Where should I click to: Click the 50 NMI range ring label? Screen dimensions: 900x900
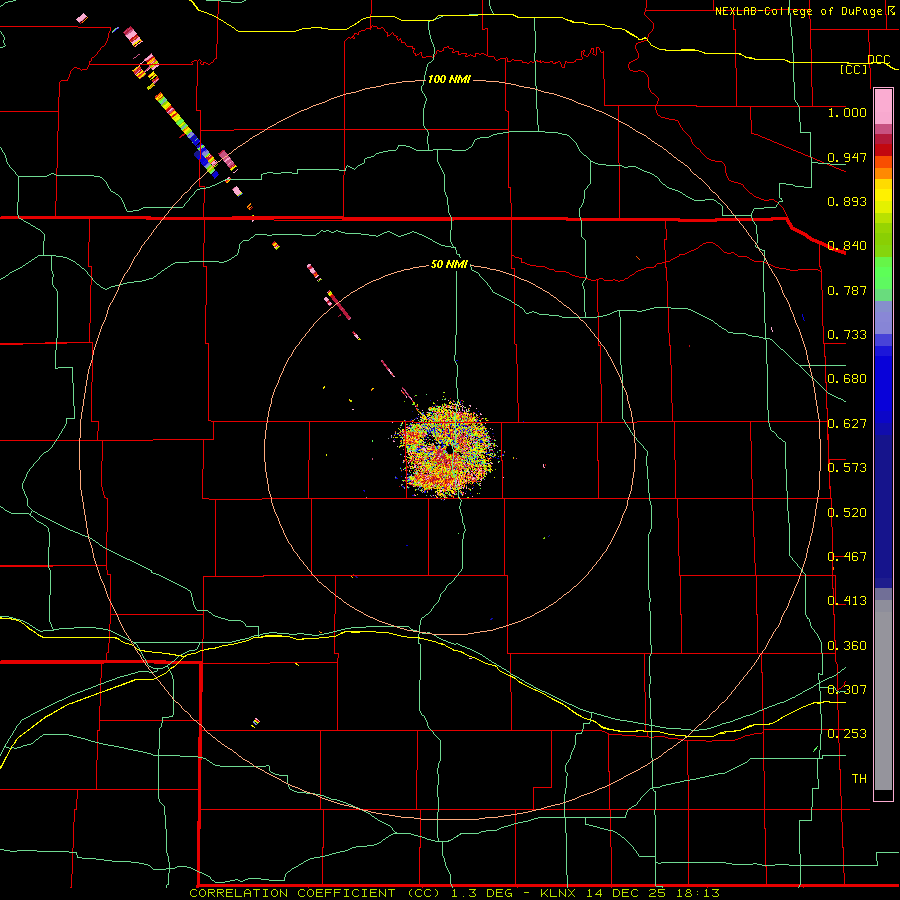coord(449,264)
